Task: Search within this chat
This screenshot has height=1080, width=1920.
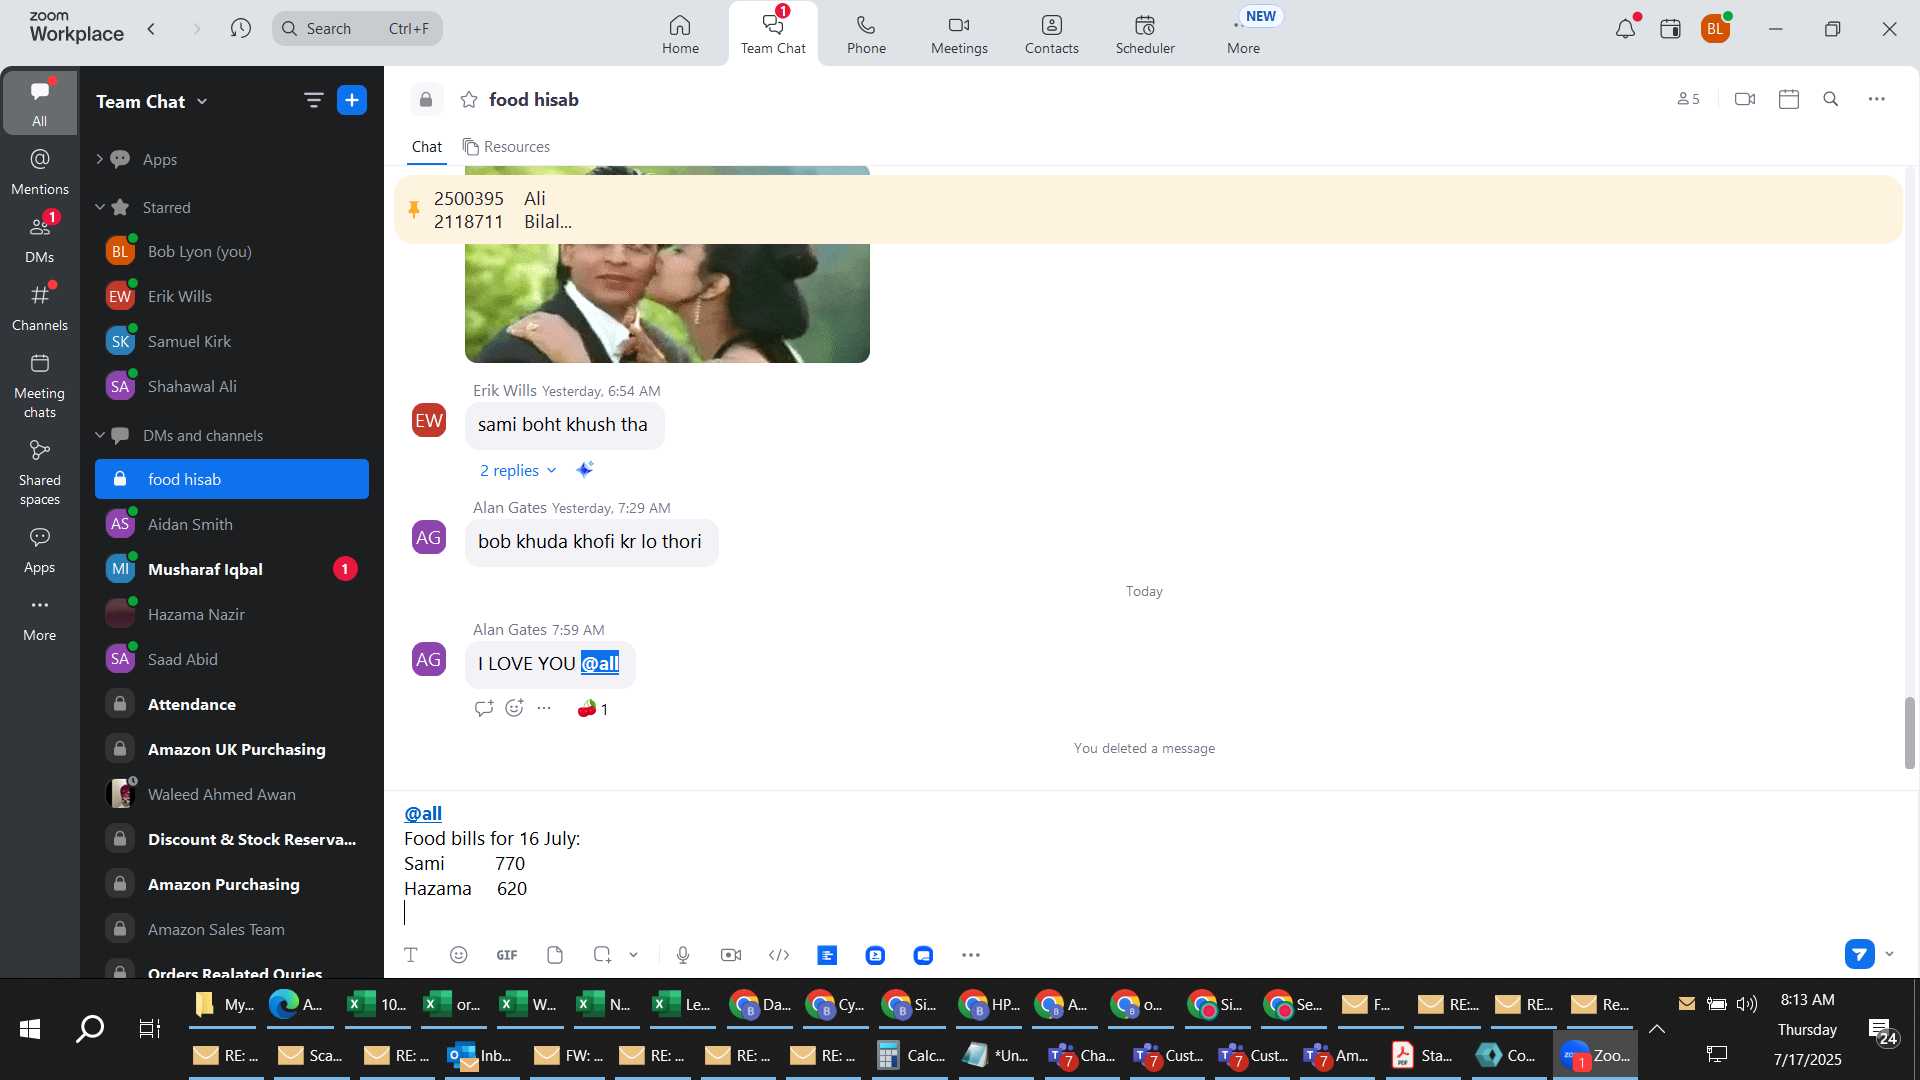Action: click(x=1831, y=99)
